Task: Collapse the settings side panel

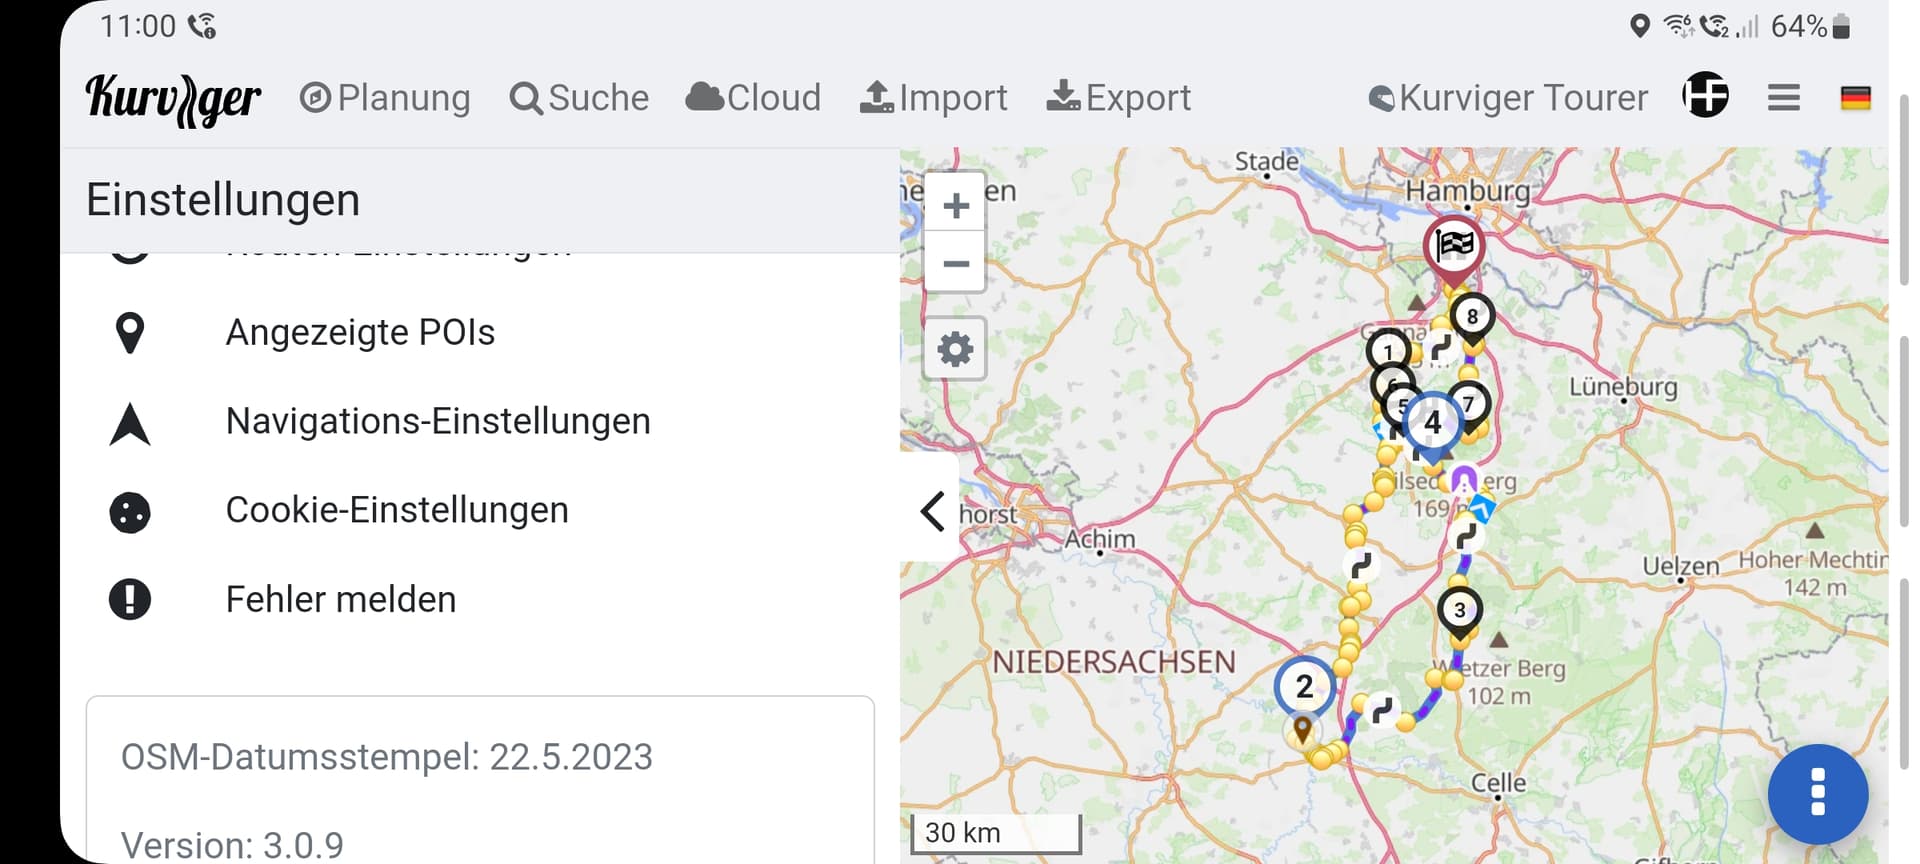Action: [x=932, y=511]
